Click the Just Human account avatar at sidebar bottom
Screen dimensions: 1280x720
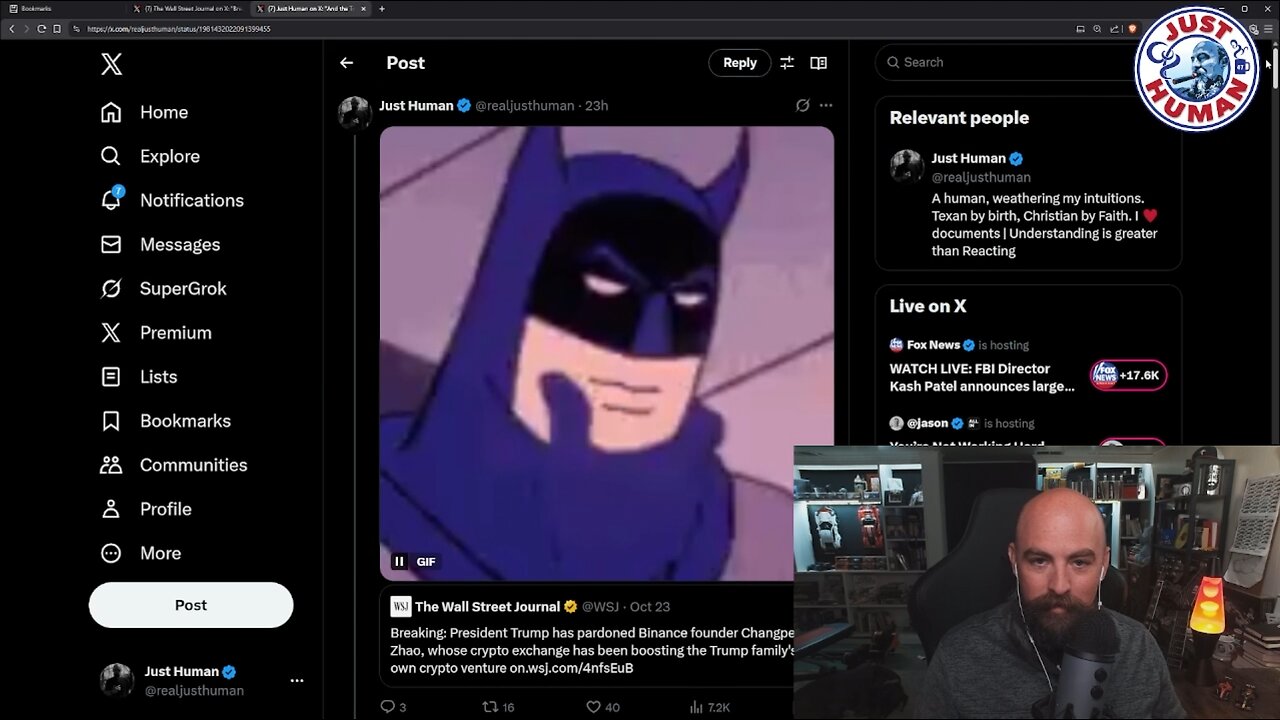point(117,680)
